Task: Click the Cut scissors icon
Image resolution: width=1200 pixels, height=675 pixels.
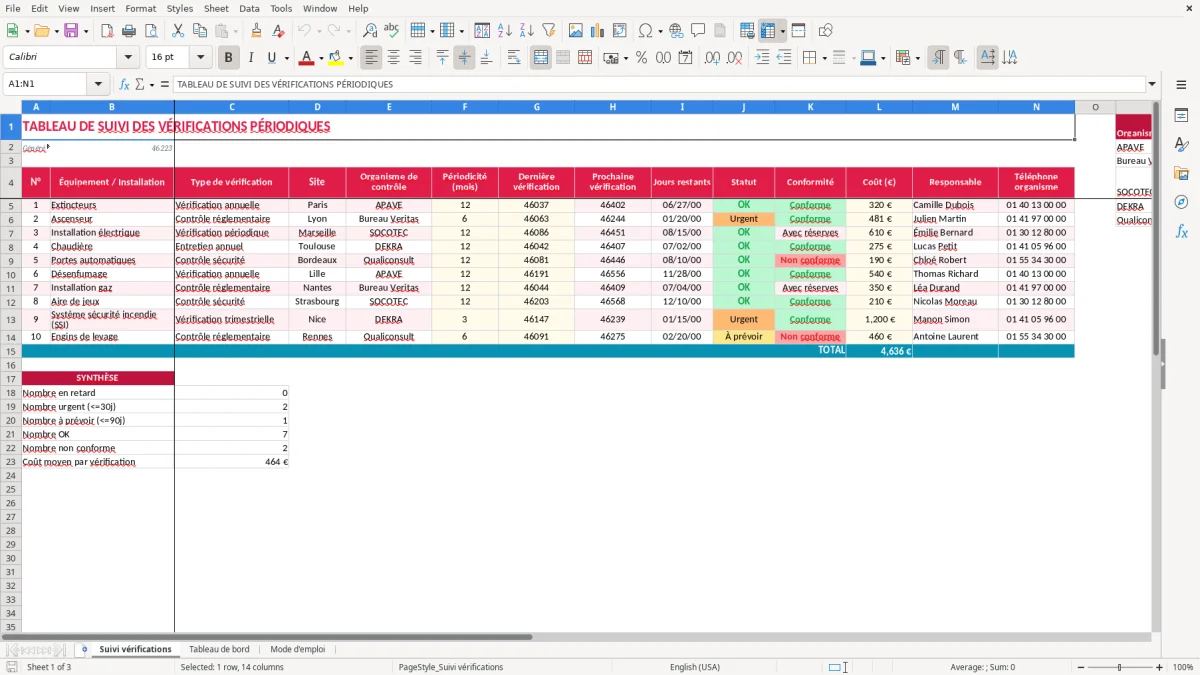Action: coord(177,31)
